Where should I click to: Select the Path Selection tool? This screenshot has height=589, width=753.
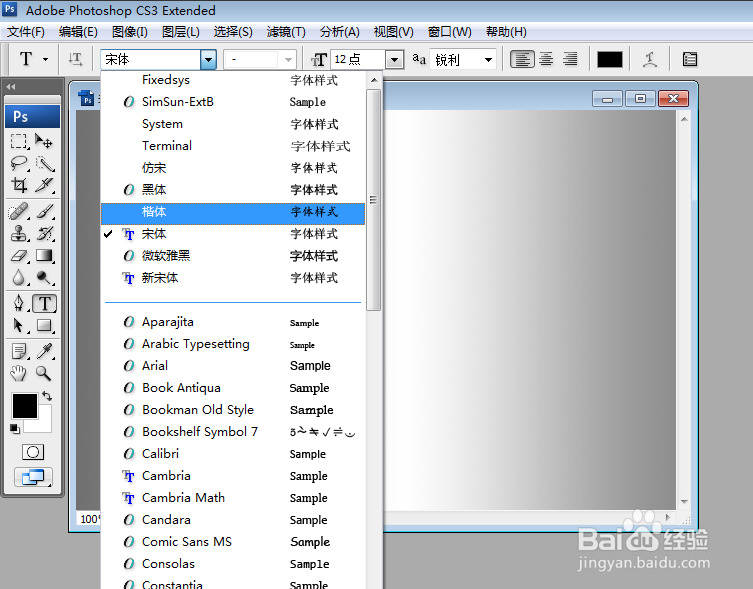pyautogui.click(x=19, y=326)
